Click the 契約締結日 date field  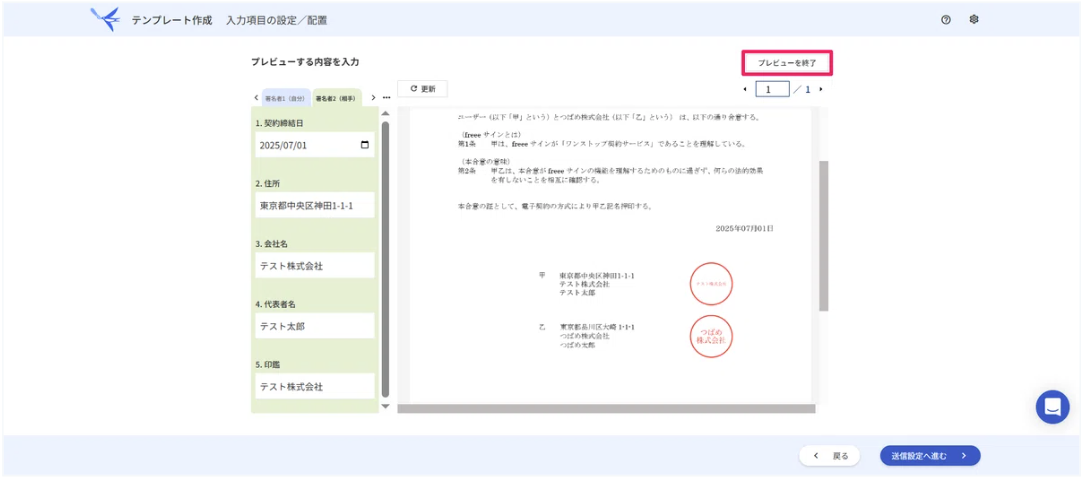[315, 145]
